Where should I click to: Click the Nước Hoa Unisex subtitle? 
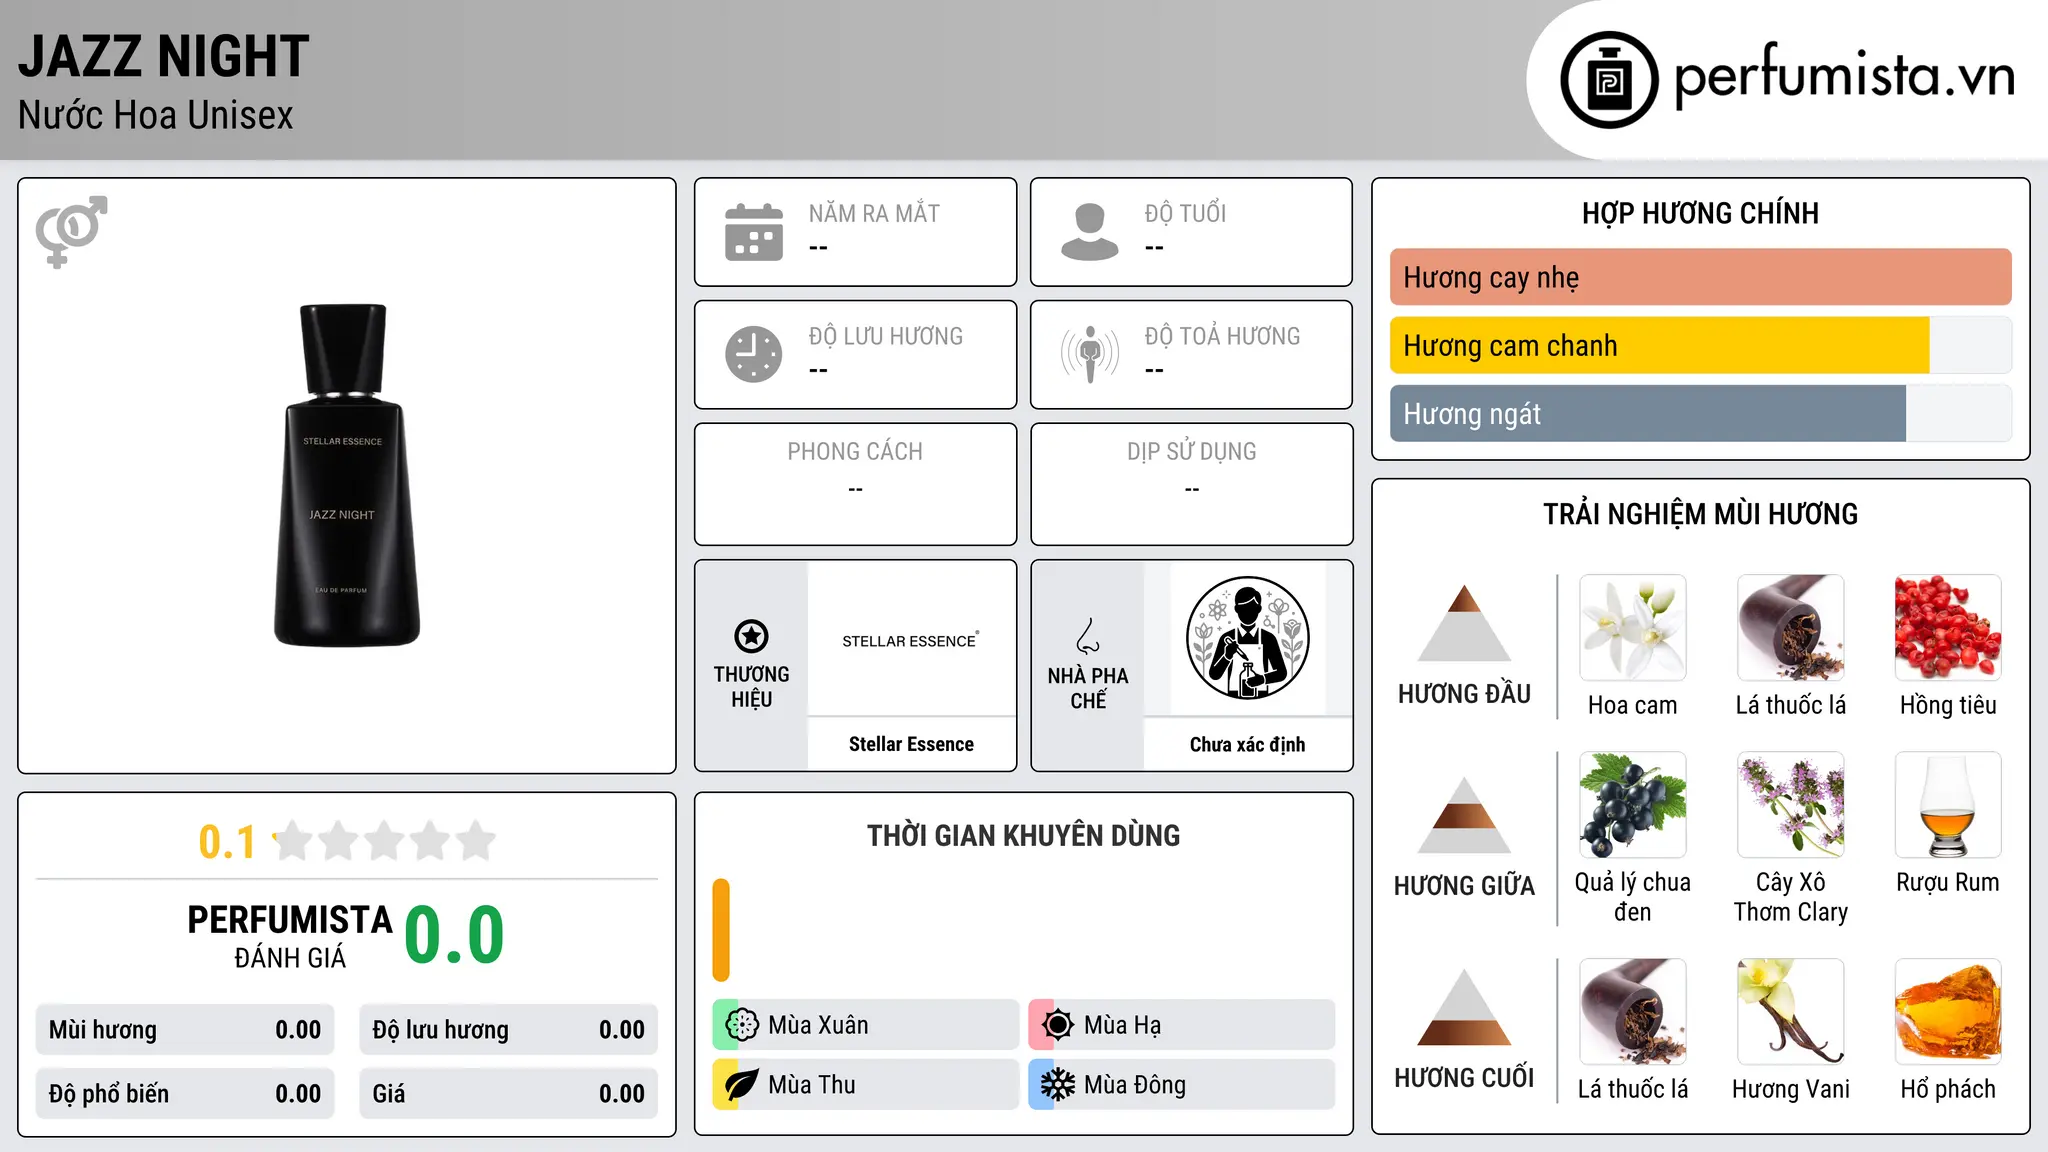pos(156,115)
